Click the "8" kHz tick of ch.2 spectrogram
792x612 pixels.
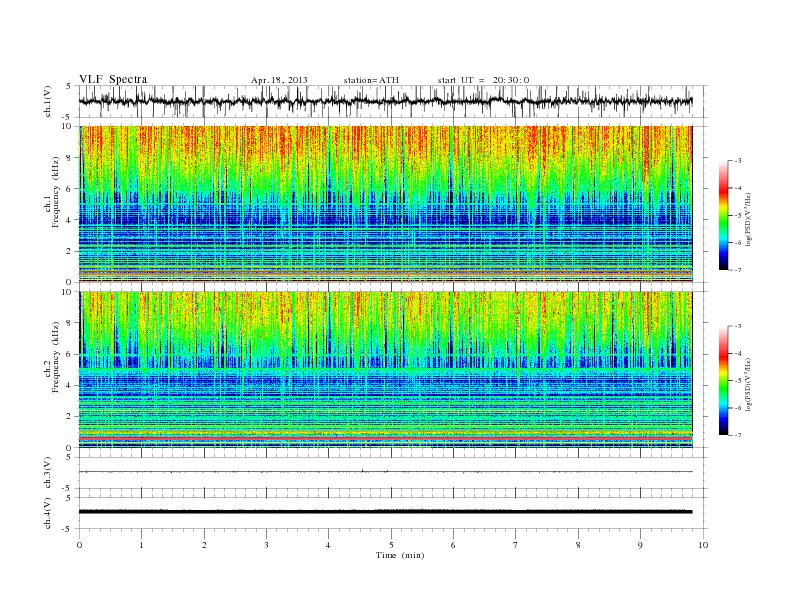point(70,323)
